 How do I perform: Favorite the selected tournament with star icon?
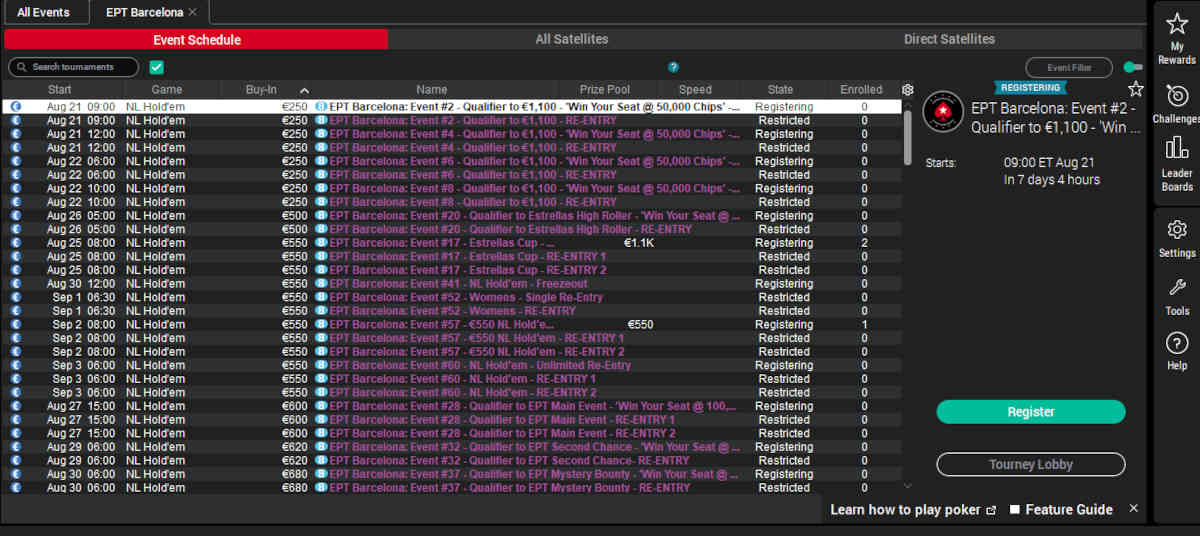[1135, 89]
